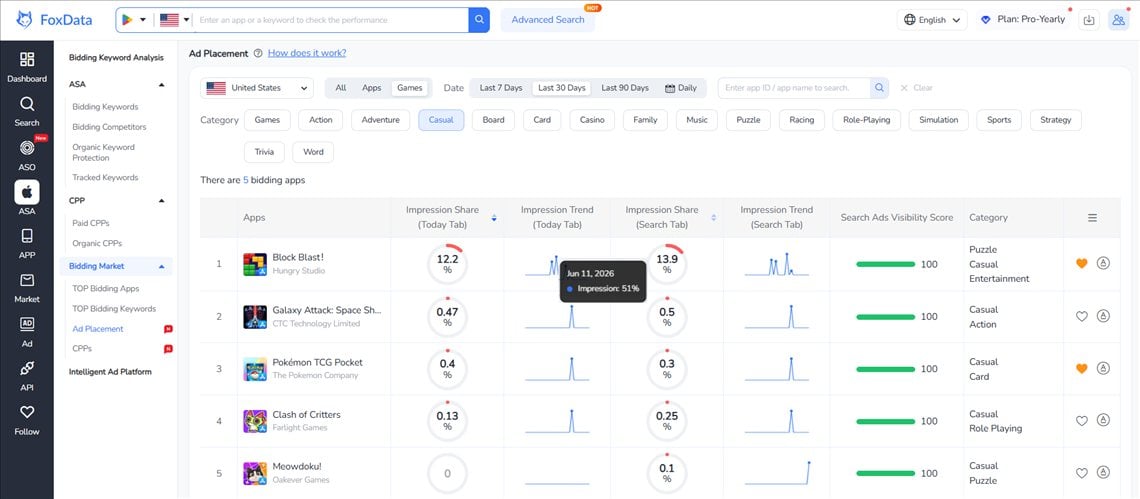Click the blue search magnifier button in top bar
Screen dimensions: 1140x499
point(479,20)
